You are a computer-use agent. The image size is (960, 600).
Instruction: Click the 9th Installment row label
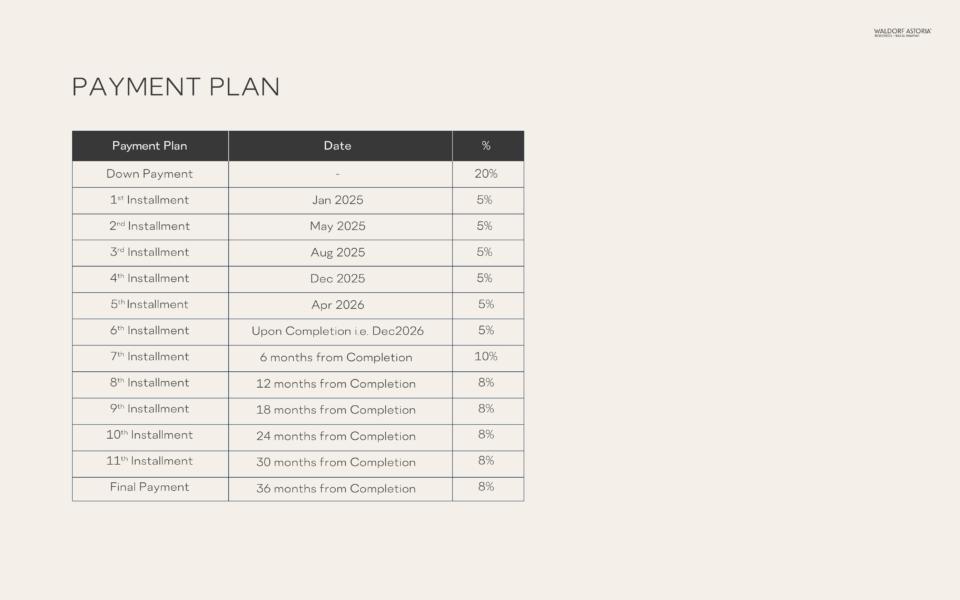(x=150, y=409)
